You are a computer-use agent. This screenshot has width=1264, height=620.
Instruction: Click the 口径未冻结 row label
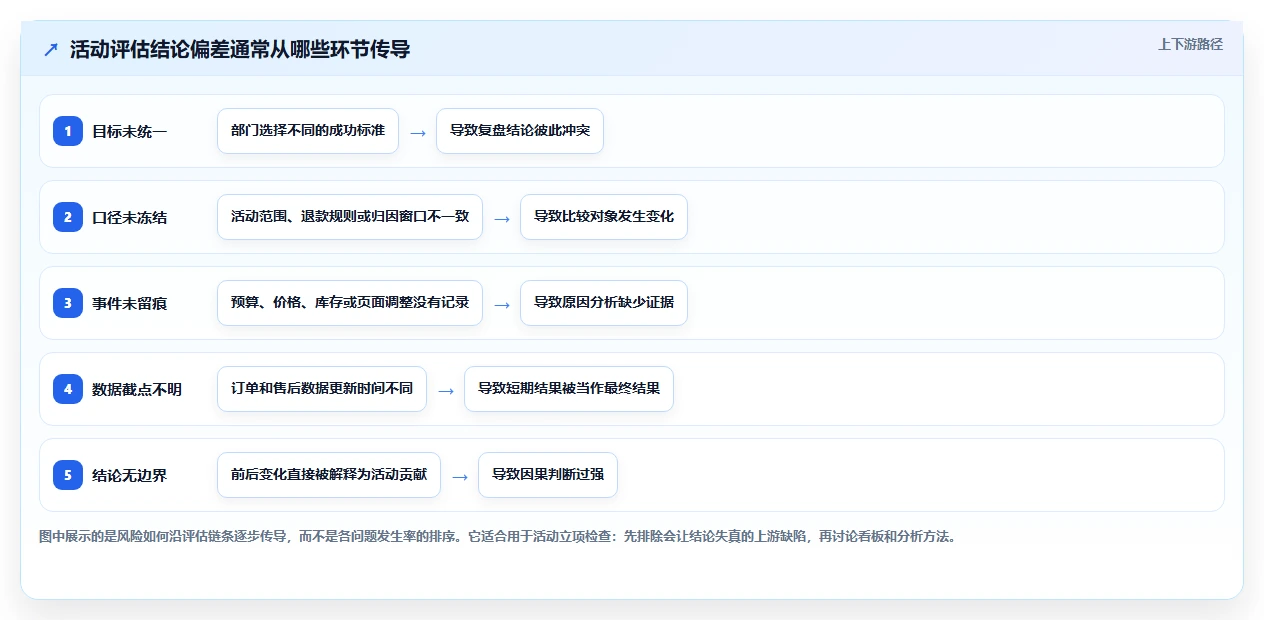click(x=129, y=217)
